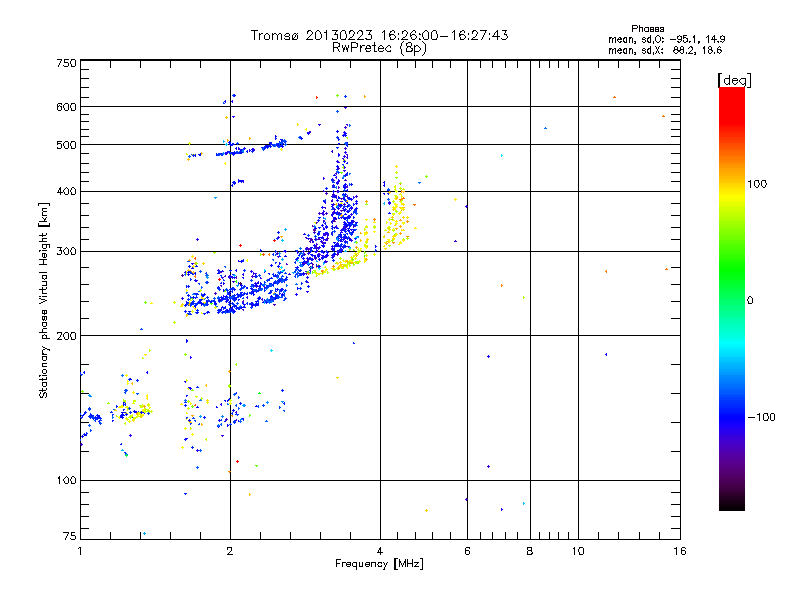The height and width of the screenshot is (600, 800).
Task: Click the "Stationary phase Virtual Height [km]" axis label
Action: tap(44, 300)
